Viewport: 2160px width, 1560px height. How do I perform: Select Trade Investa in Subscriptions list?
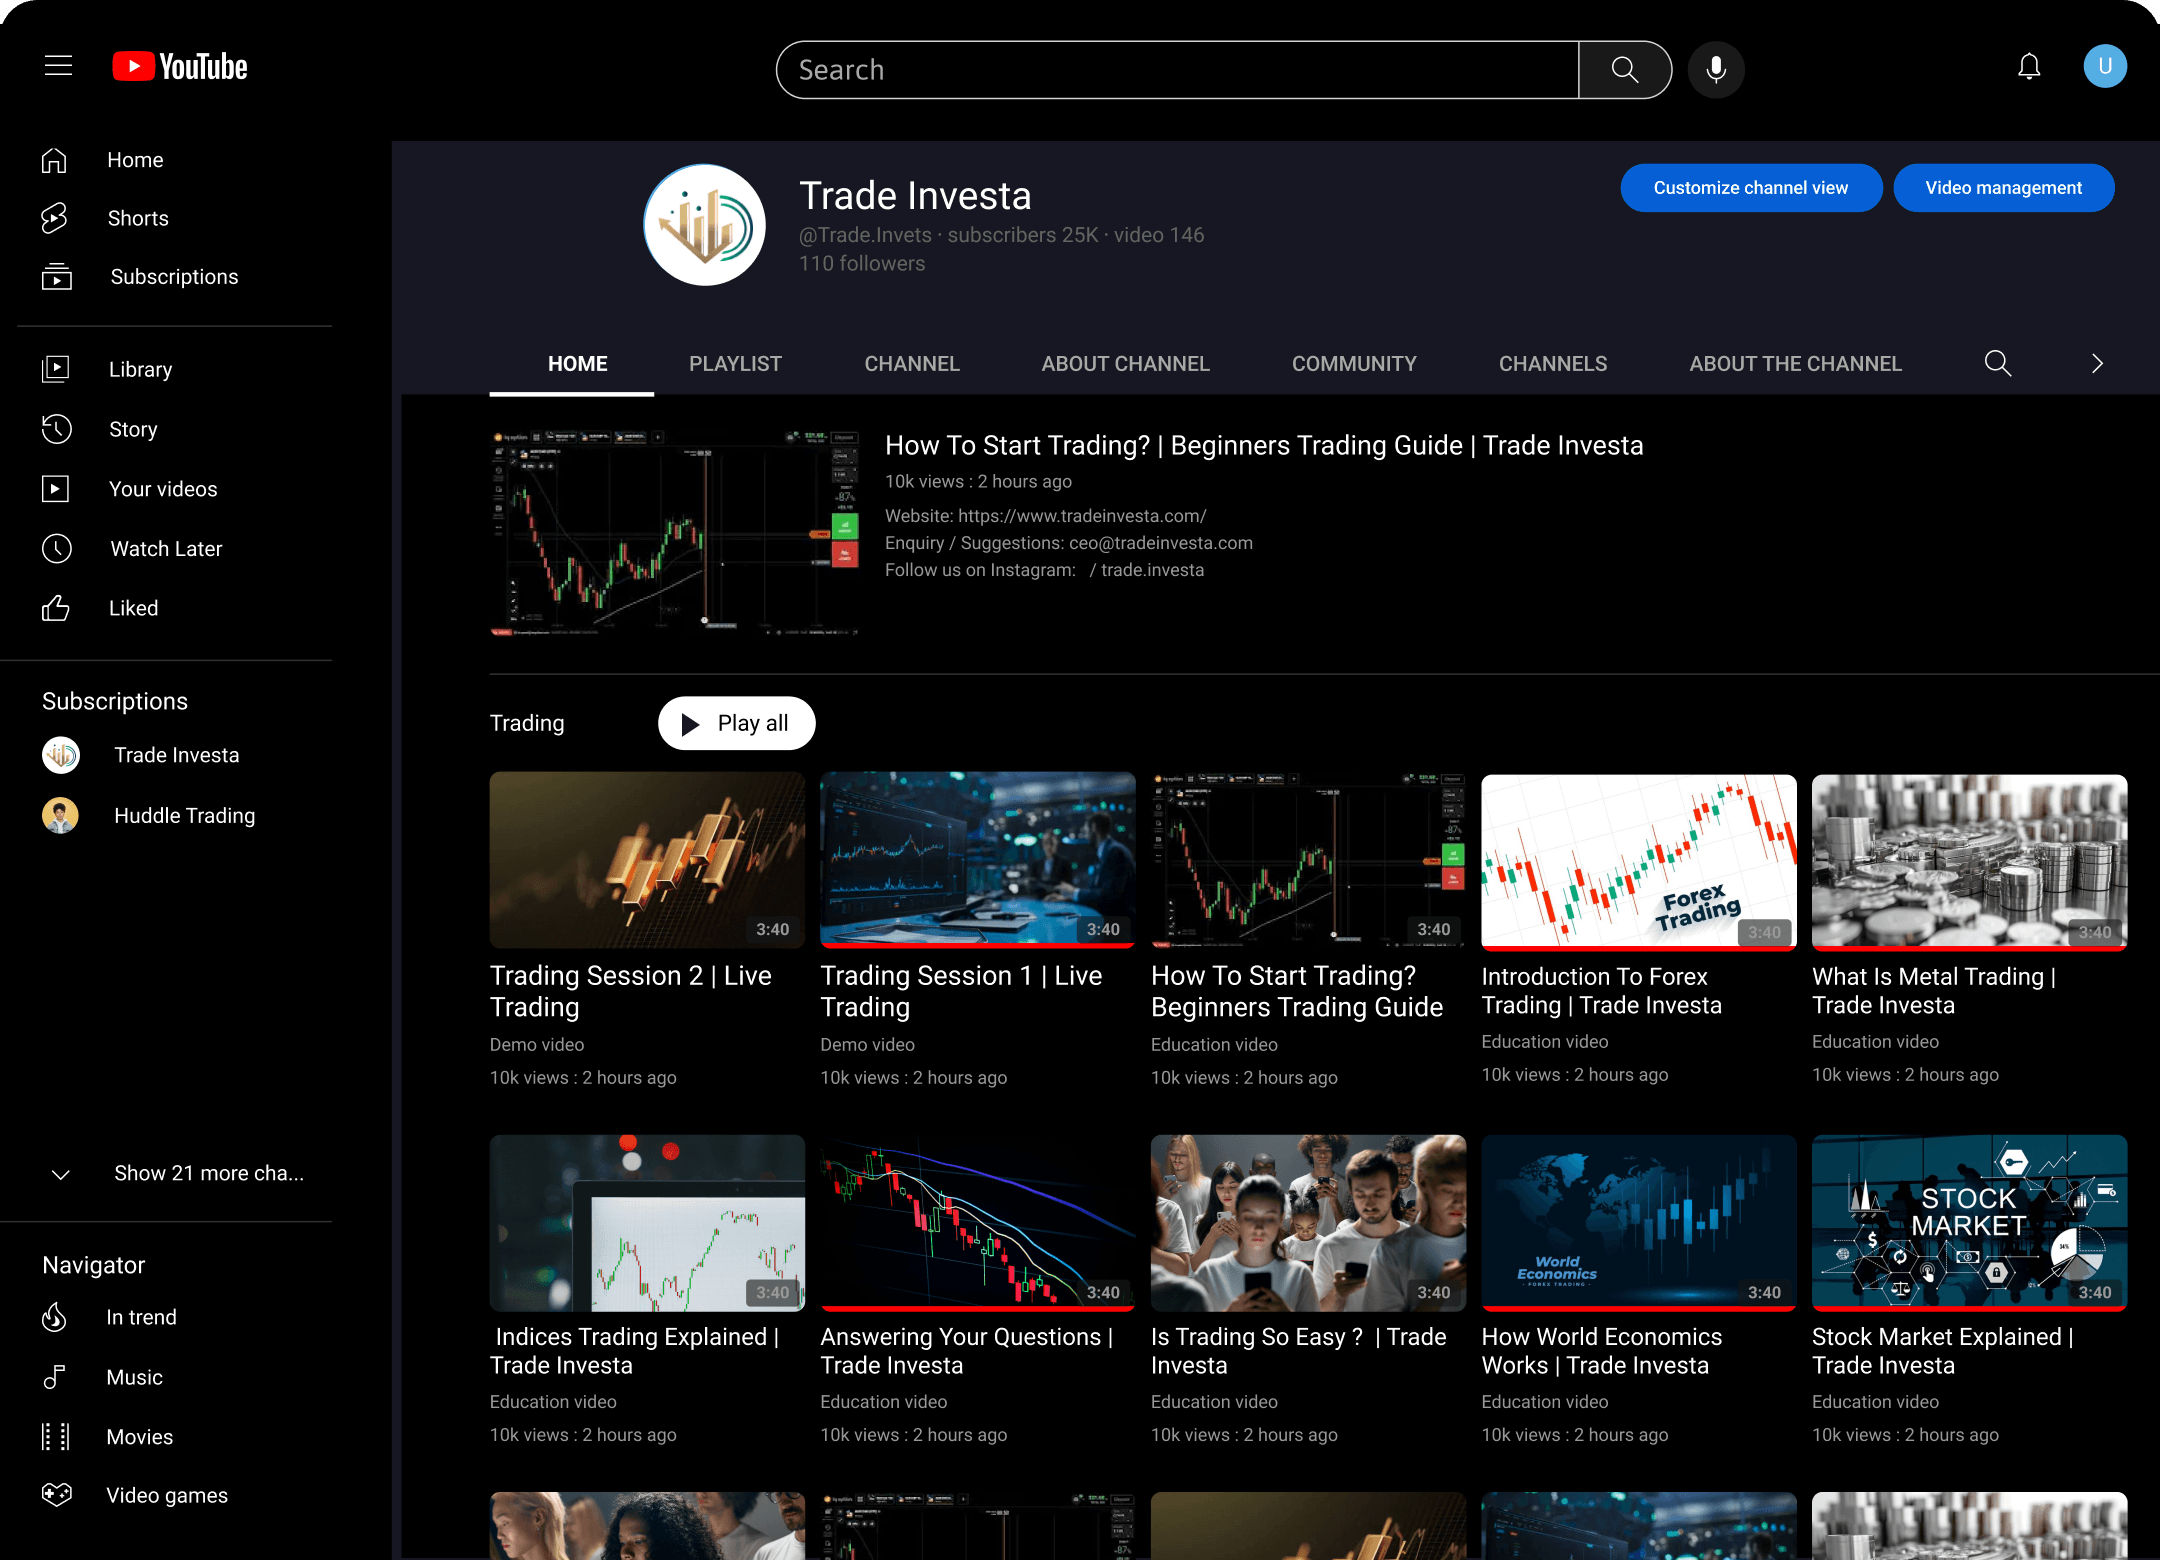[177, 755]
